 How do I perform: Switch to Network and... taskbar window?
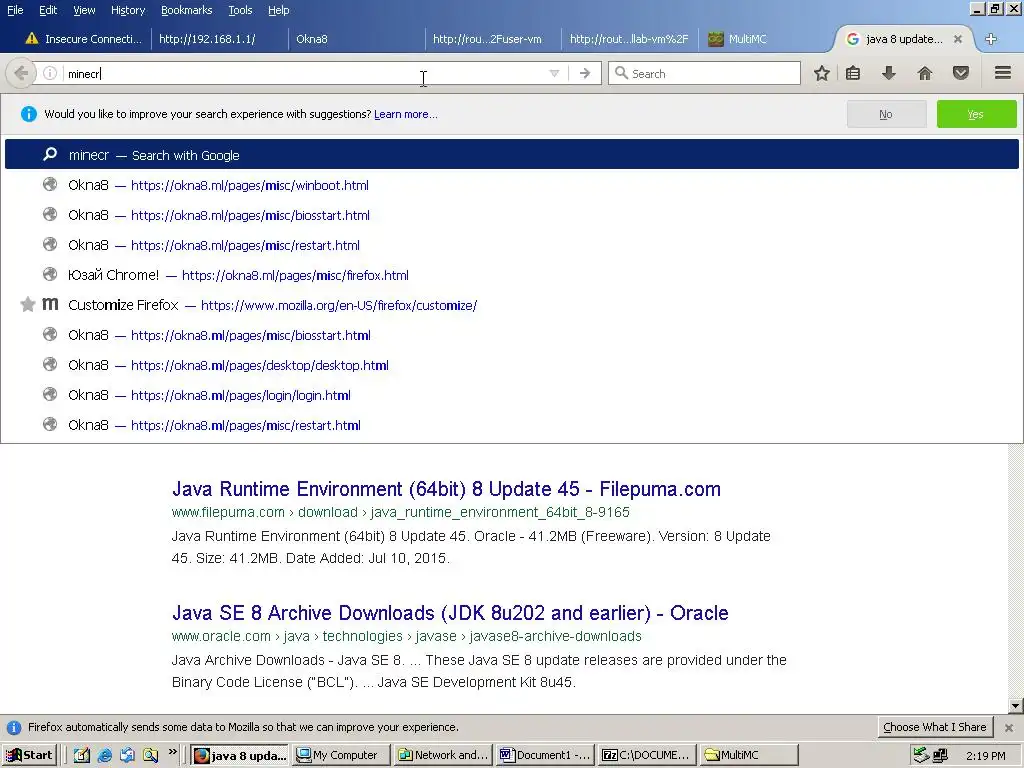pos(443,755)
